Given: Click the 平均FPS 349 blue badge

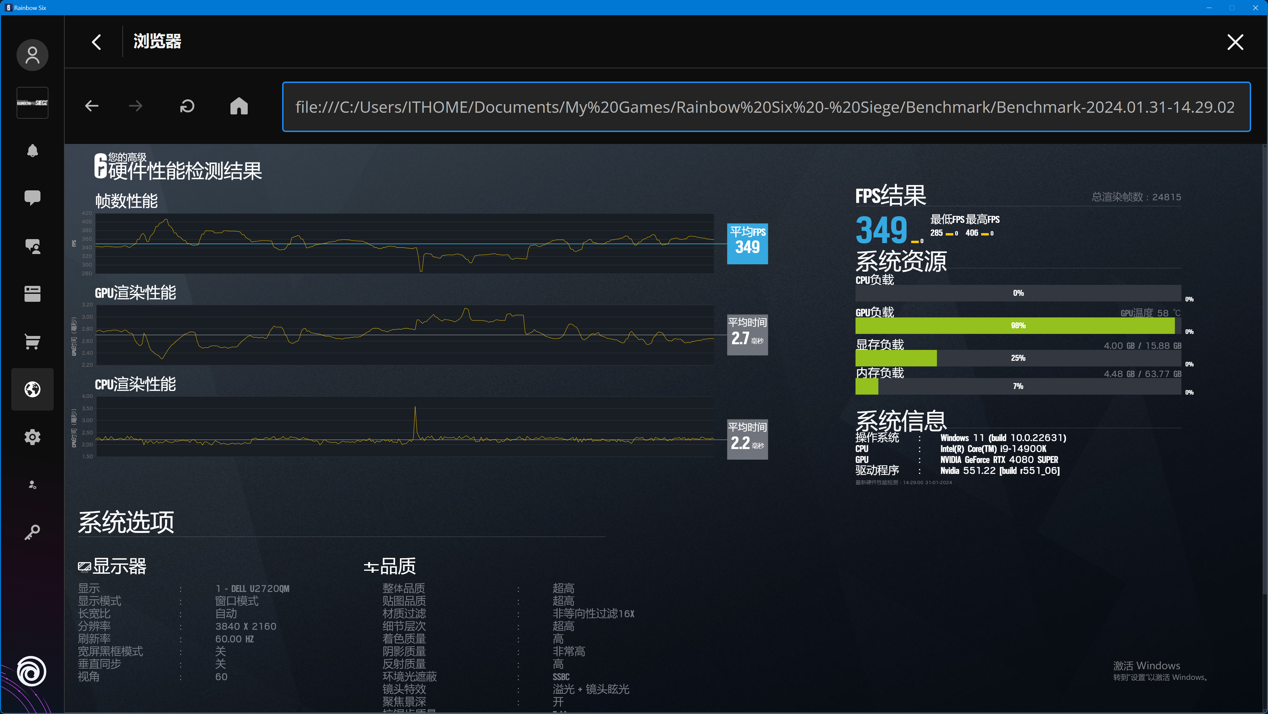Looking at the screenshot, I should click(747, 243).
